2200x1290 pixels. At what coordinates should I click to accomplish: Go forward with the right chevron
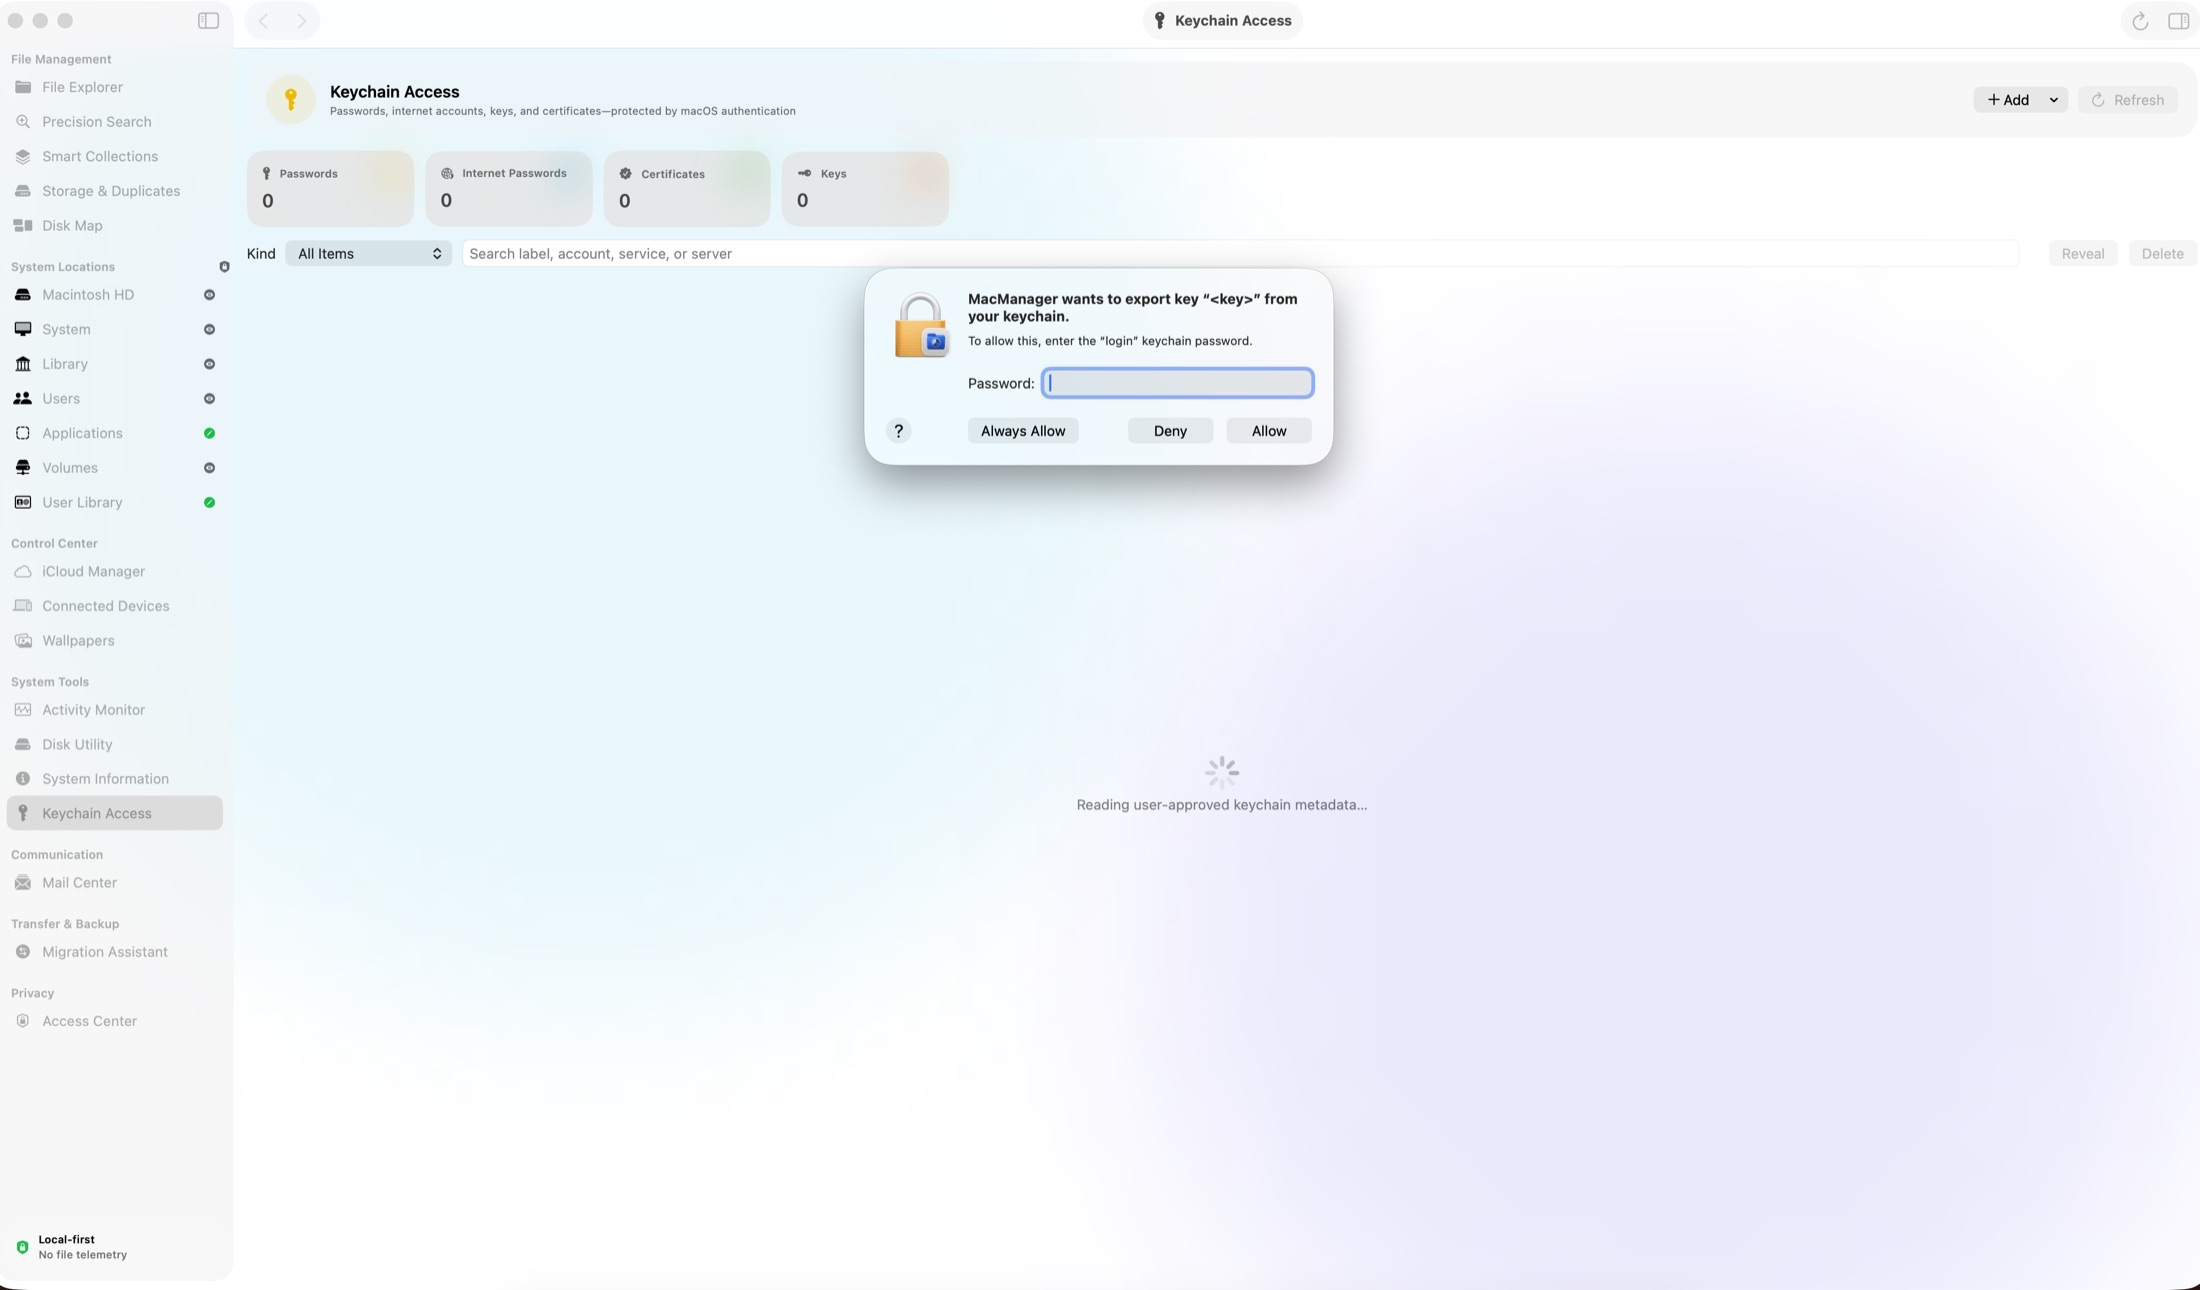click(301, 21)
